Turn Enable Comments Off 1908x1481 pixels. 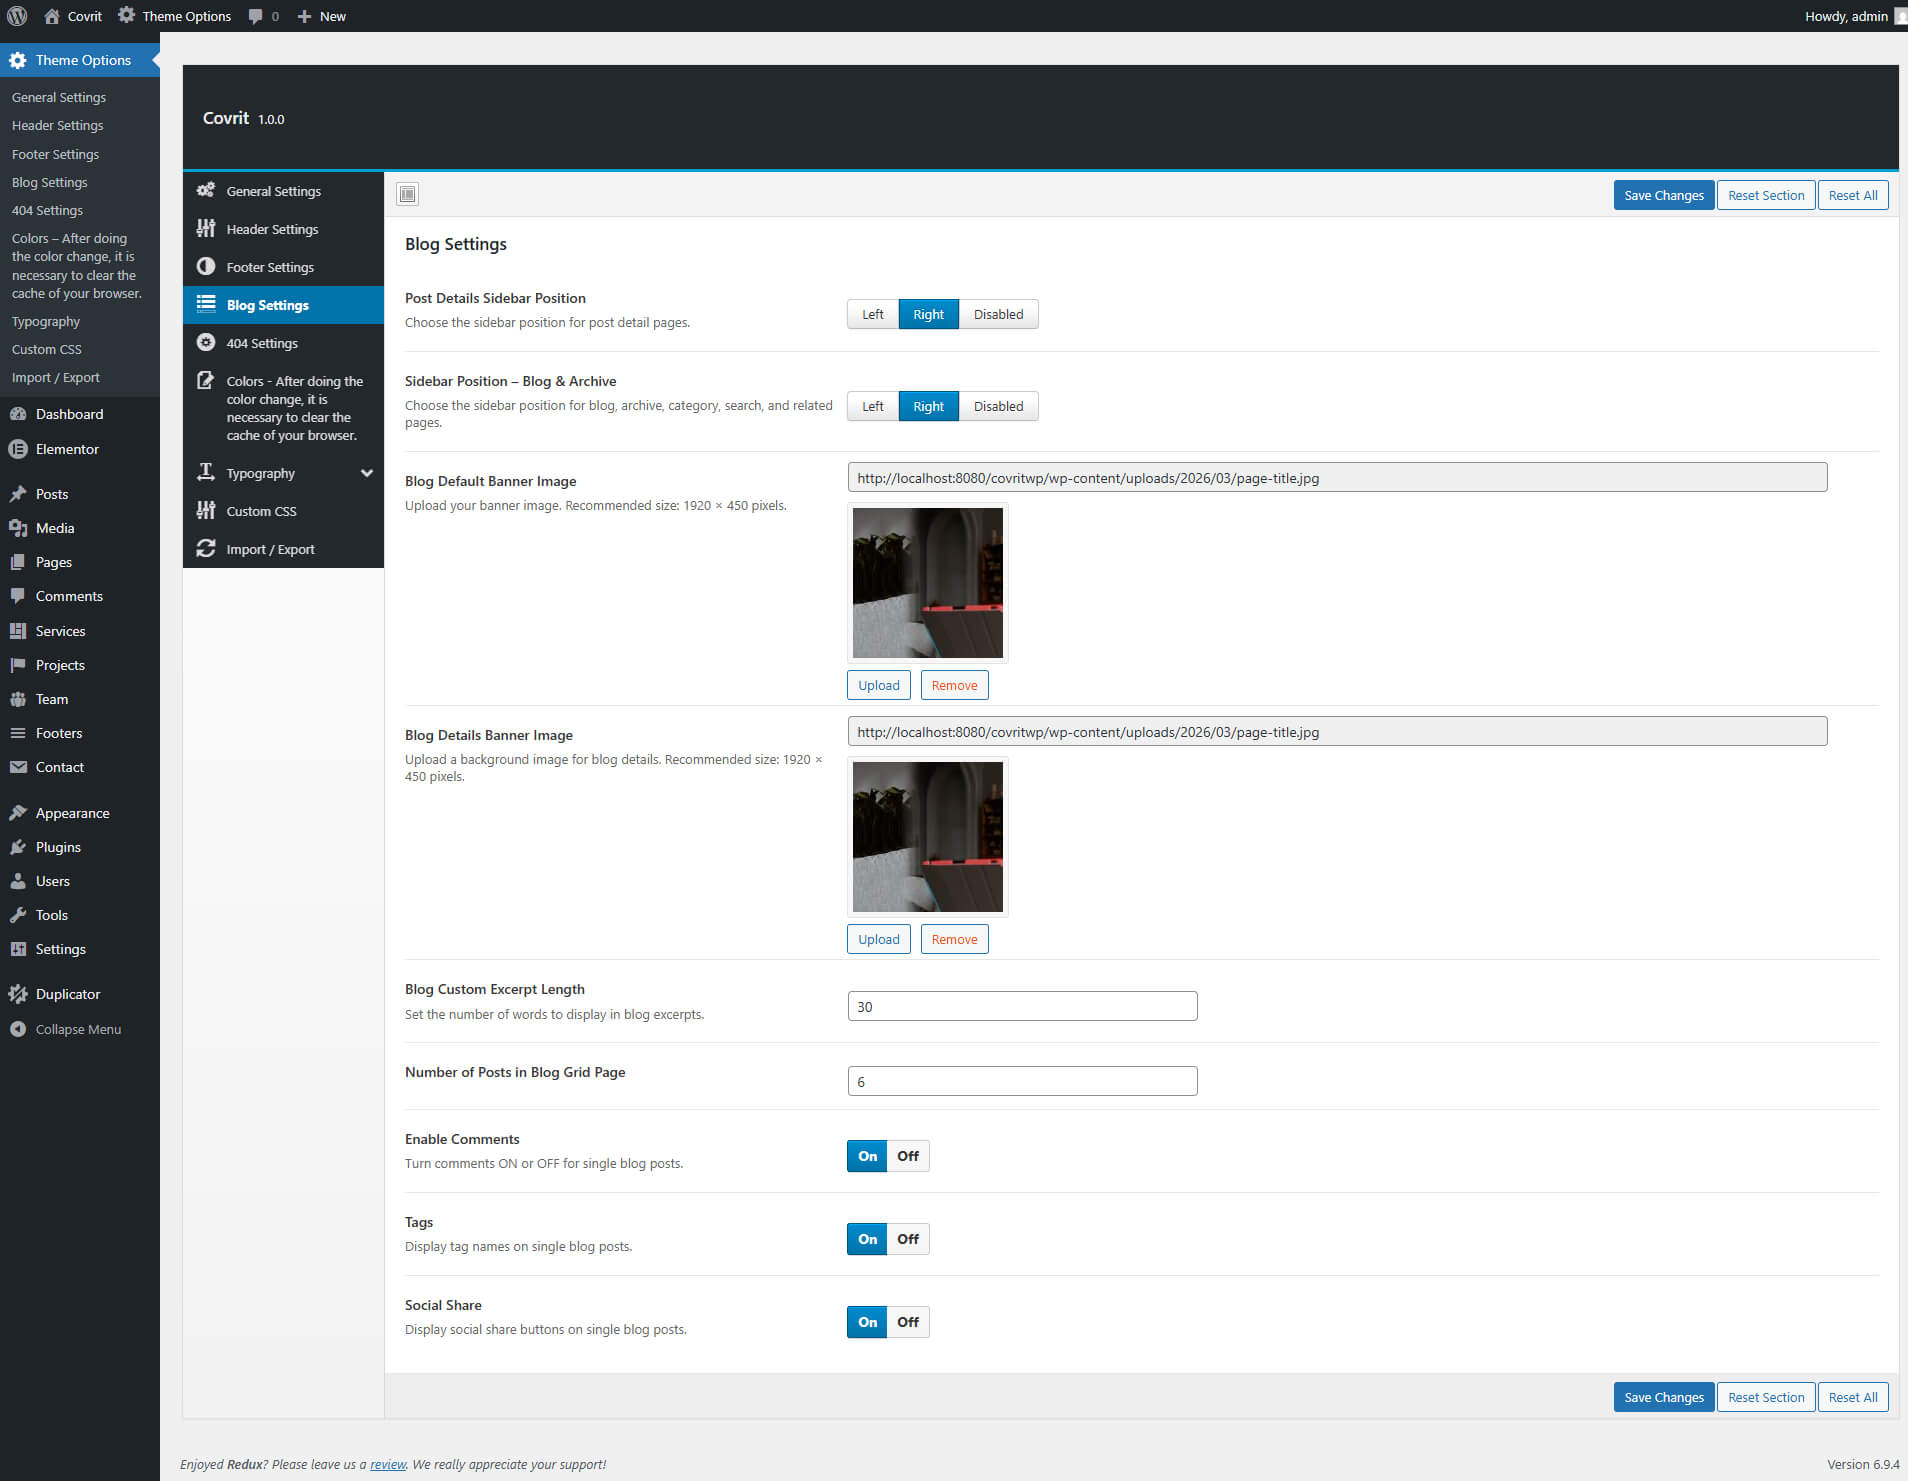(x=907, y=1156)
